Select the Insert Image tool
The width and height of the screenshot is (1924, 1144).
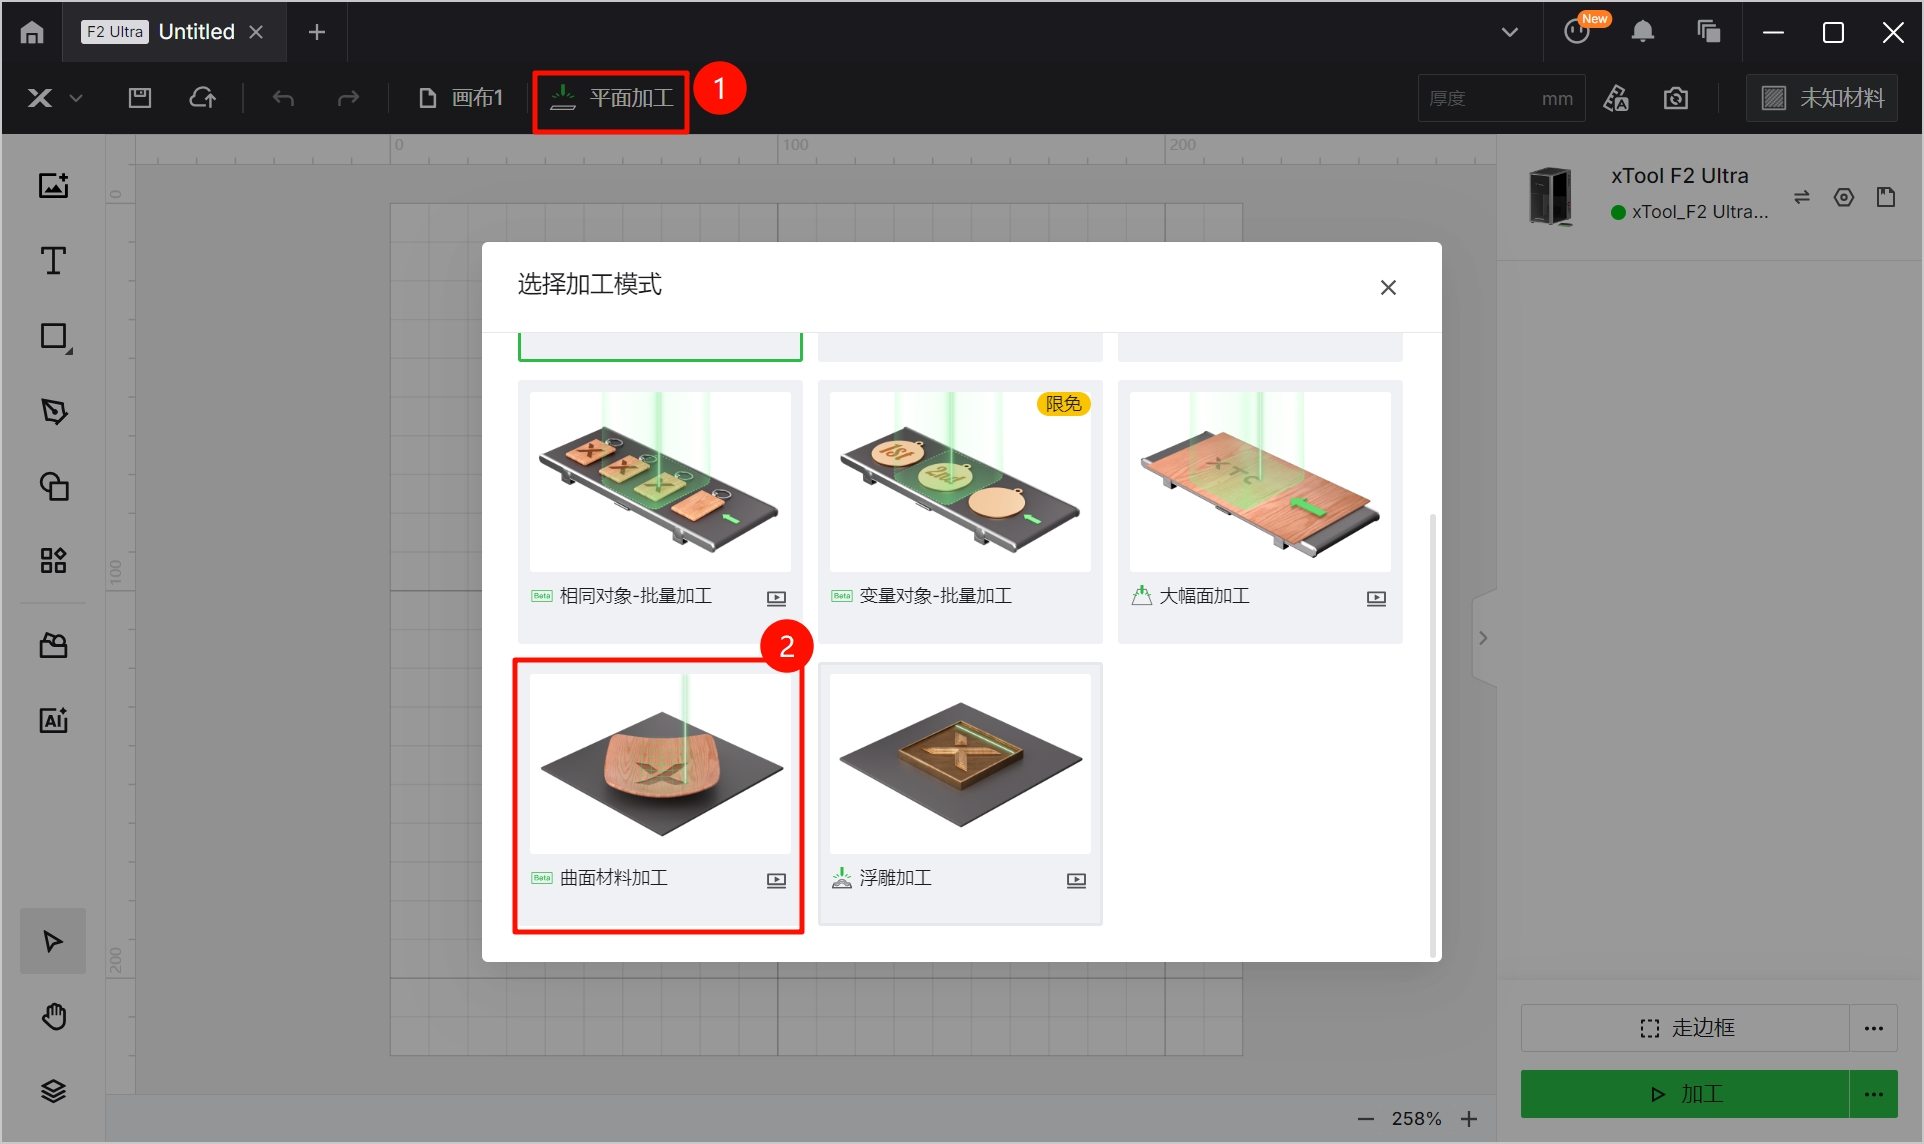tap(54, 185)
